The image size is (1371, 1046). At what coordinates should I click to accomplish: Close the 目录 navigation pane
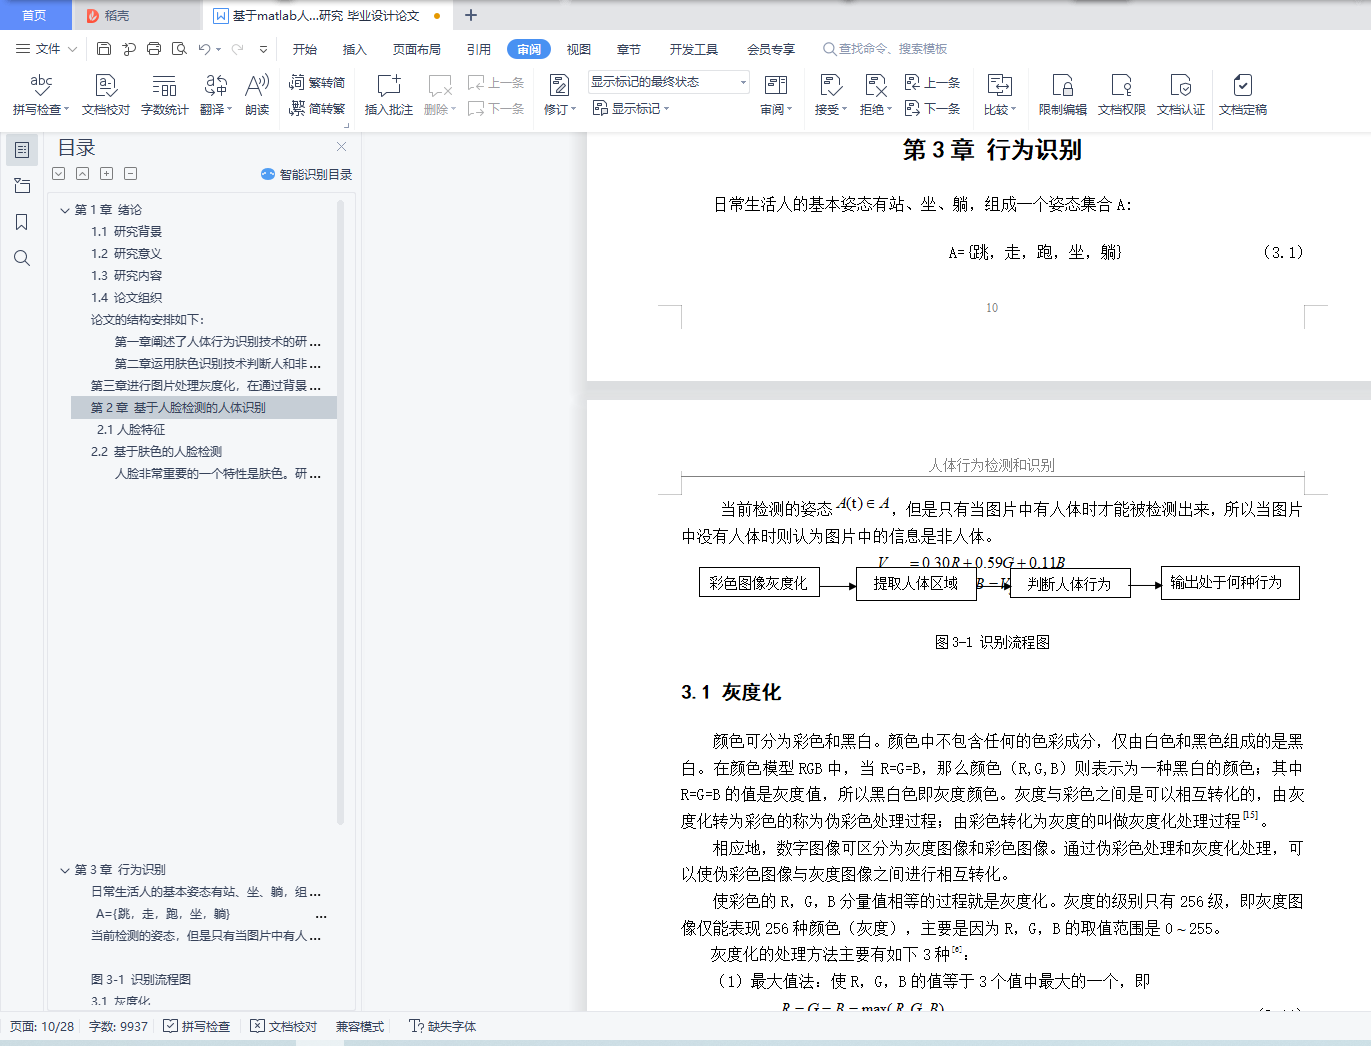(x=342, y=147)
